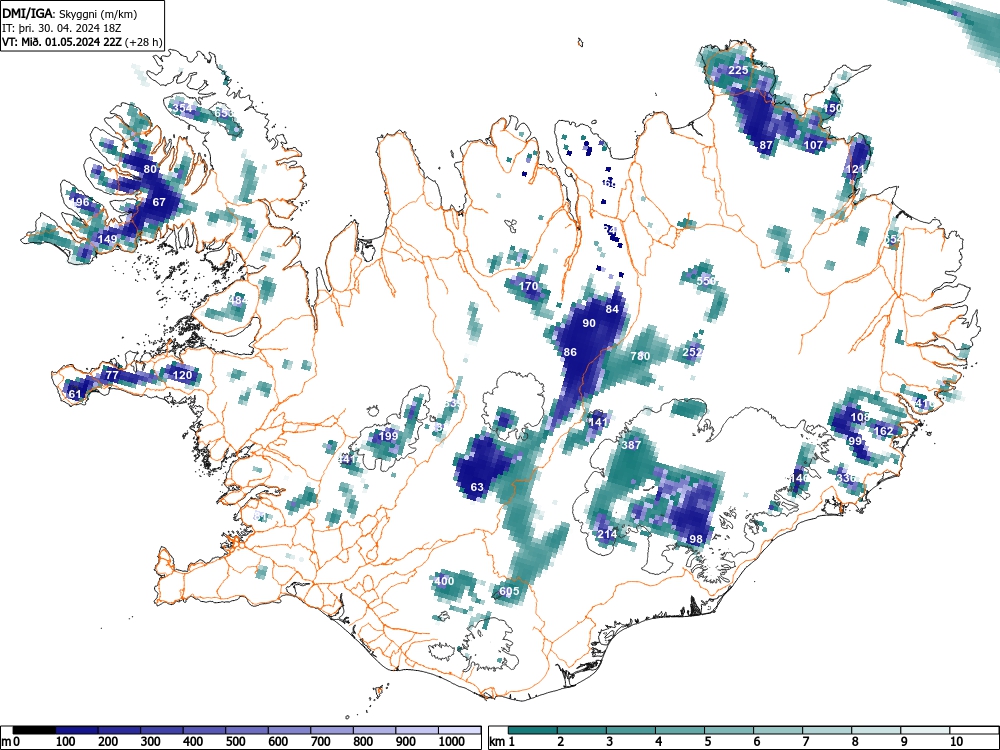Click the darkest blue 100–200 m legend swatch
The image size is (1000, 750).
pos(77,730)
